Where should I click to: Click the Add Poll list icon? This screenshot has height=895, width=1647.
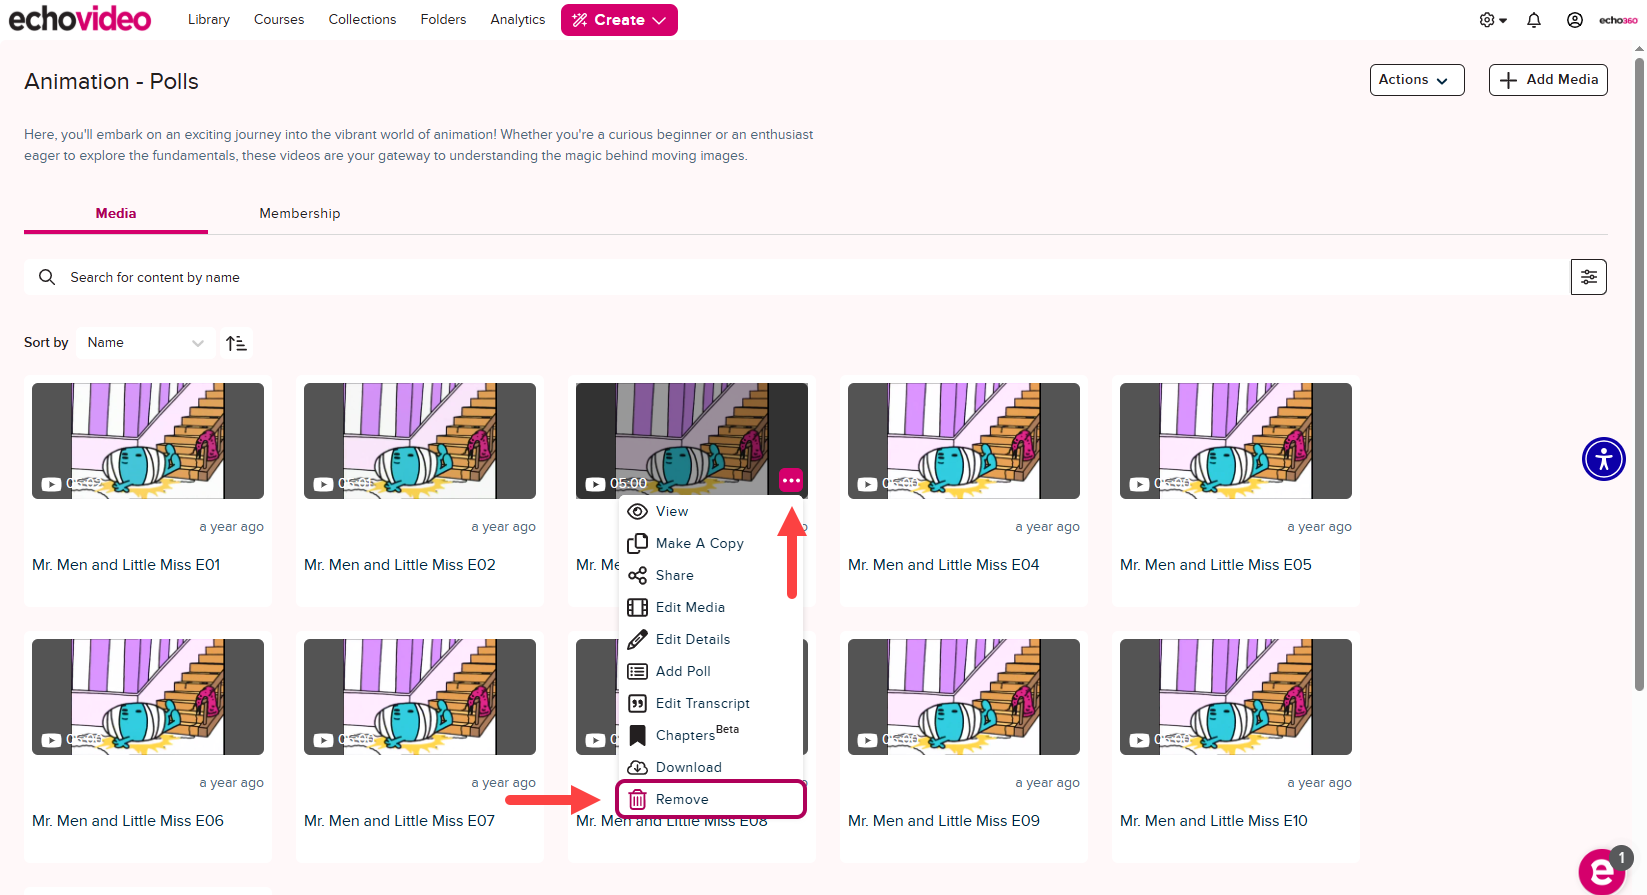pyautogui.click(x=637, y=671)
